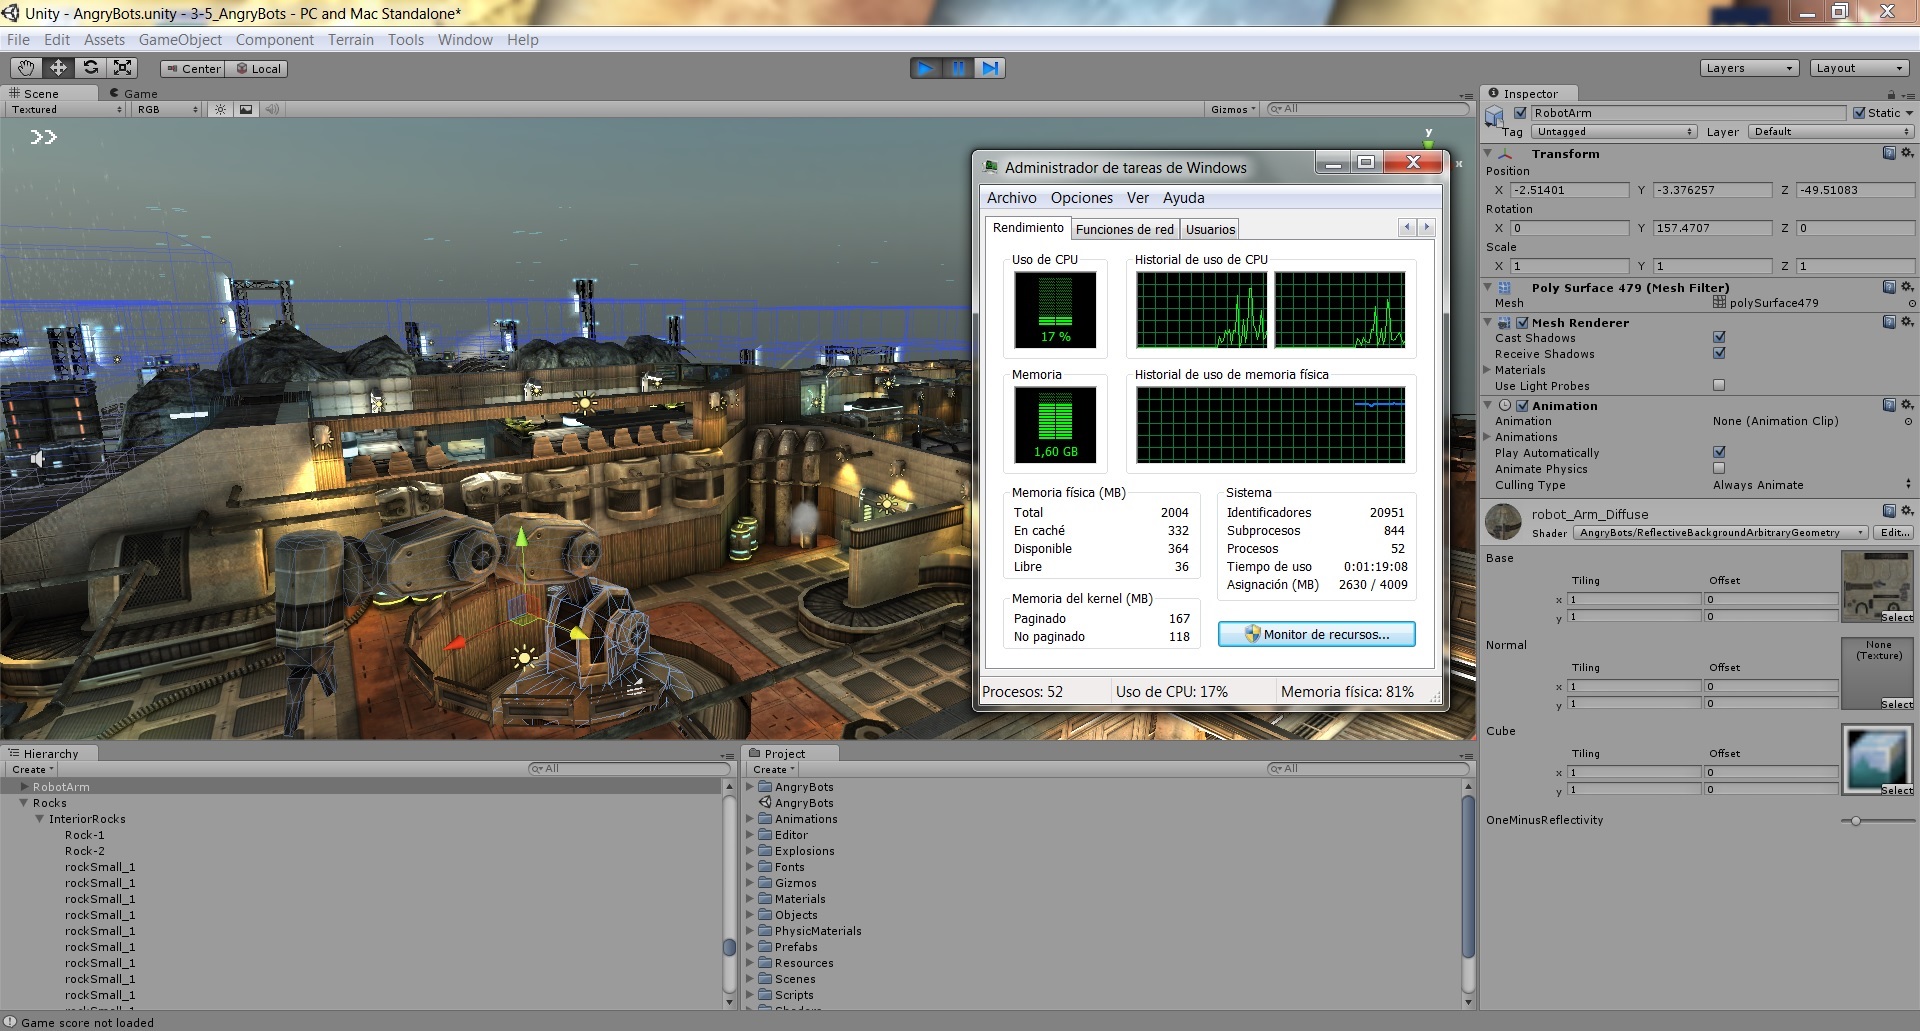Viewport: 1920px width, 1031px height.
Task: Click the Position X input field
Action: tap(1569, 190)
